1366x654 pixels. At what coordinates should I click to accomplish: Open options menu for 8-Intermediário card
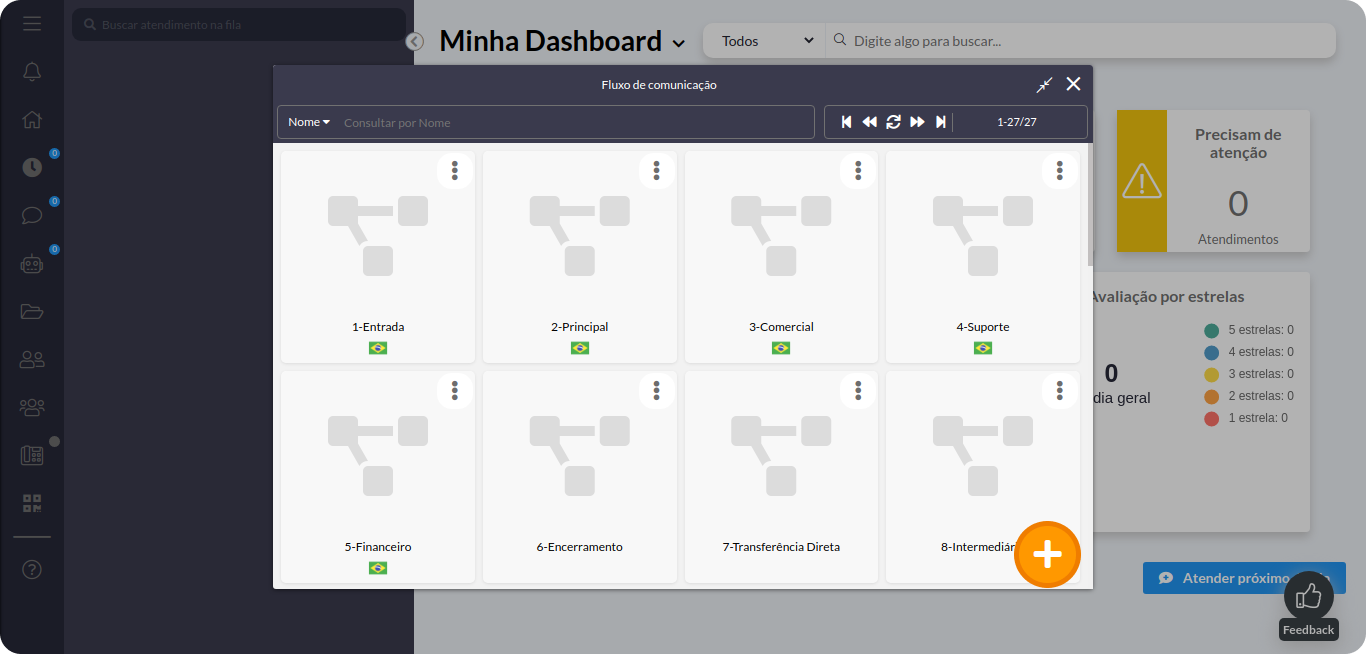[x=1060, y=390]
